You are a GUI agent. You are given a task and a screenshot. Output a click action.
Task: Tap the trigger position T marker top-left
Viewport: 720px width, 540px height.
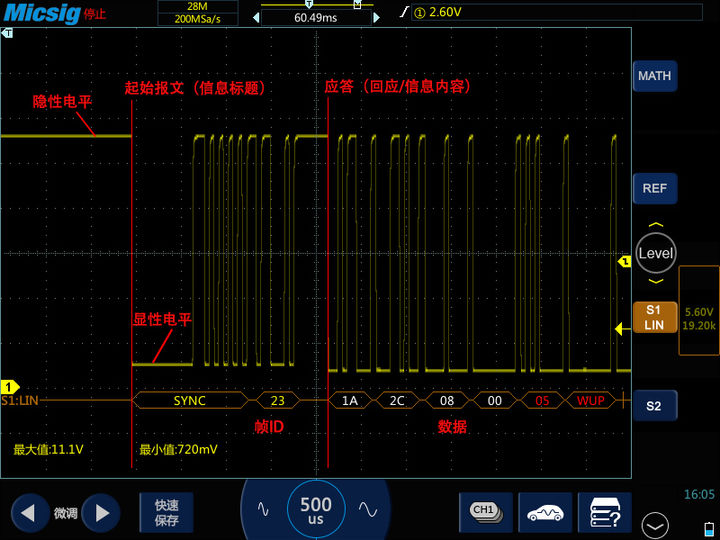7,33
